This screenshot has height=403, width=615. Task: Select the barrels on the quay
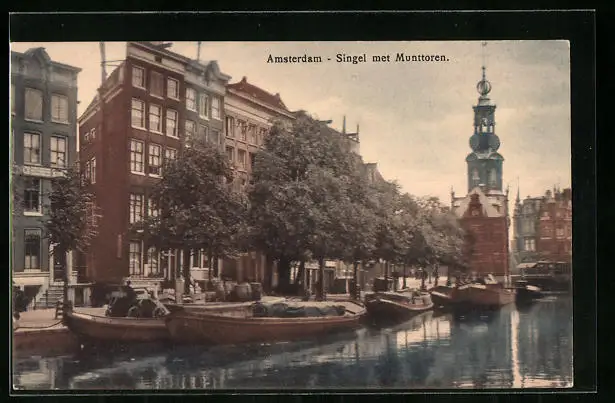(x=240, y=291)
